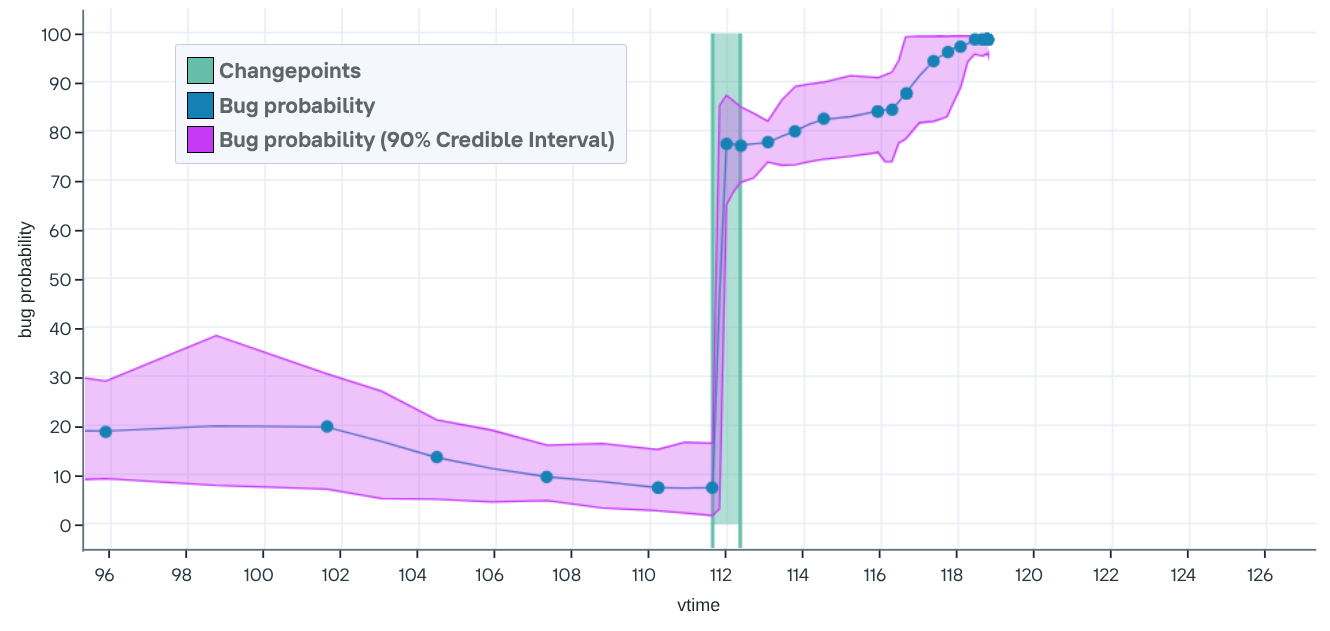Select the data point near vtime 113.8
The height and width of the screenshot is (631, 1330).
[x=795, y=131]
